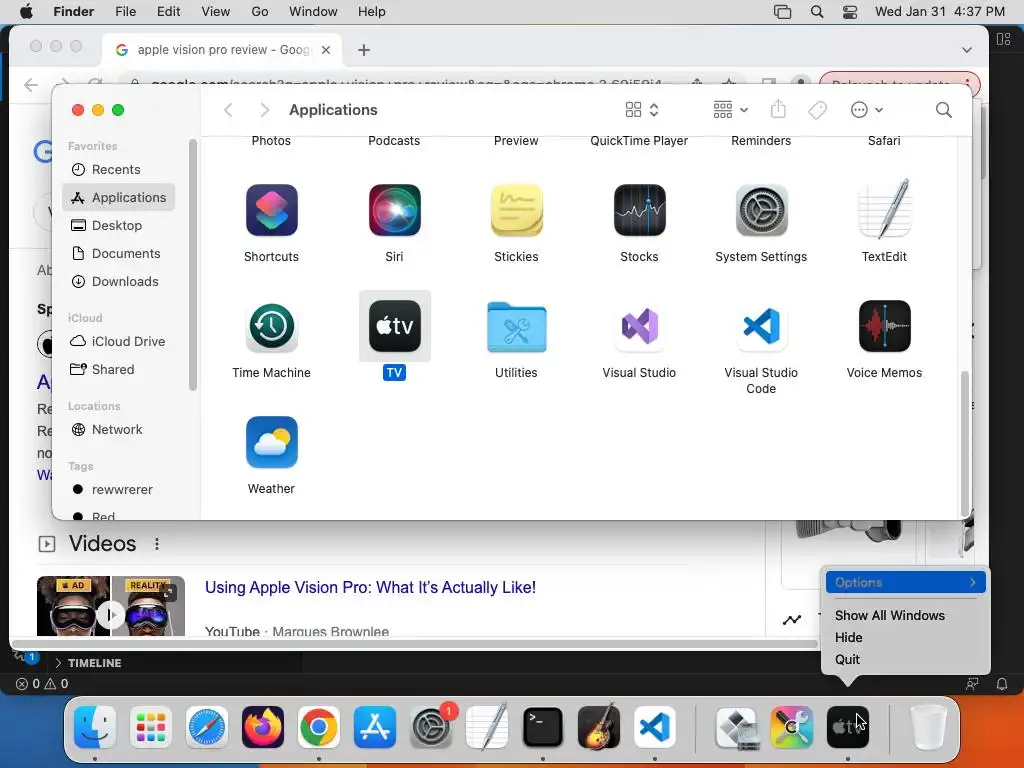Open Control Center in menu bar
This screenshot has height=768, width=1024.
point(850,12)
